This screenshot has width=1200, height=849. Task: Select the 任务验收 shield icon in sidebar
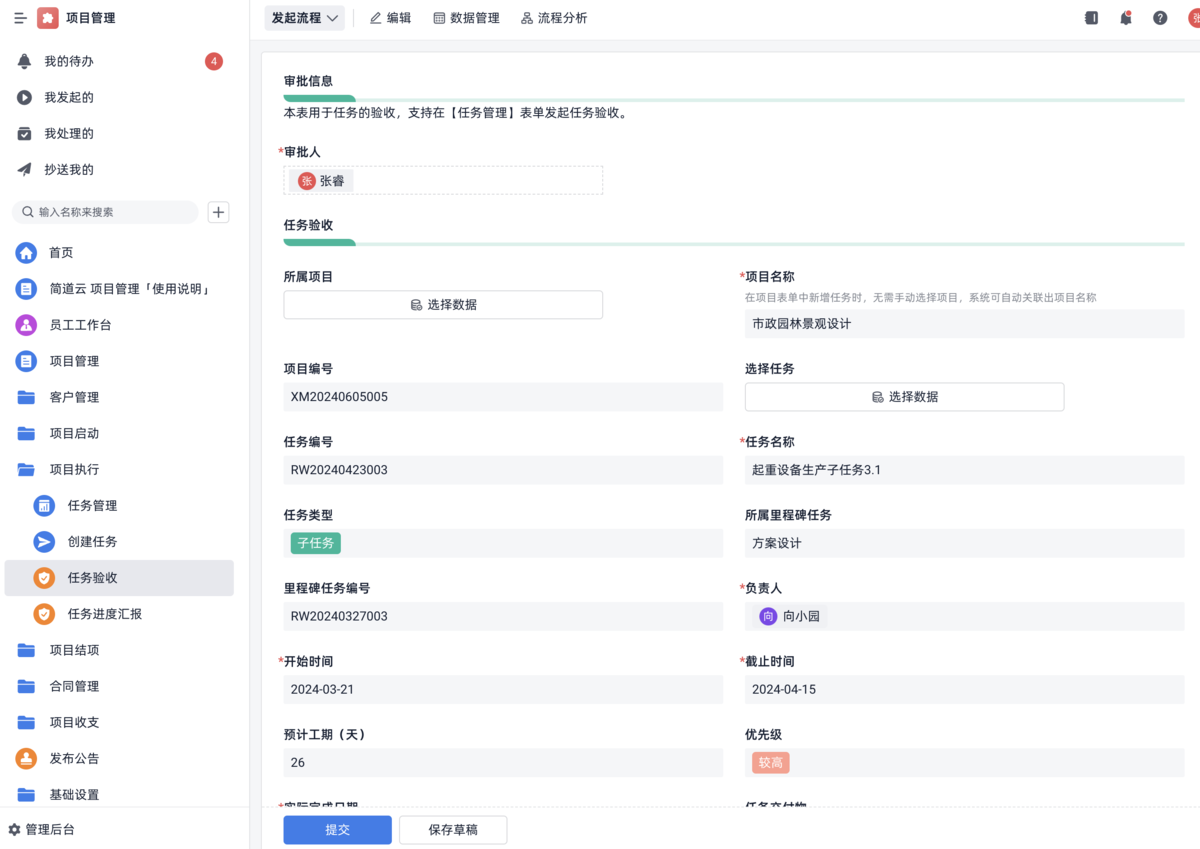click(x=90, y=577)
